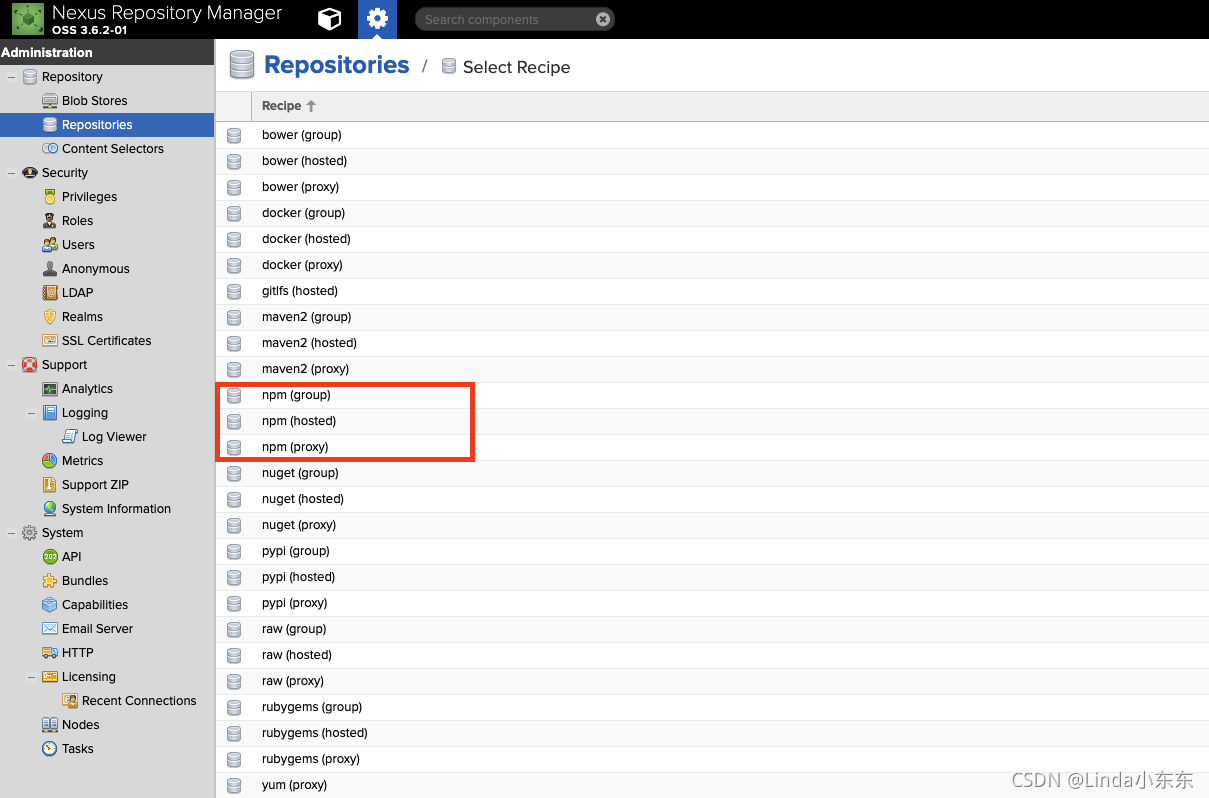The width and height of the screenshot is (1209, 798).
Task: Choose the bower (group) recipe
Action: [712, 135]
